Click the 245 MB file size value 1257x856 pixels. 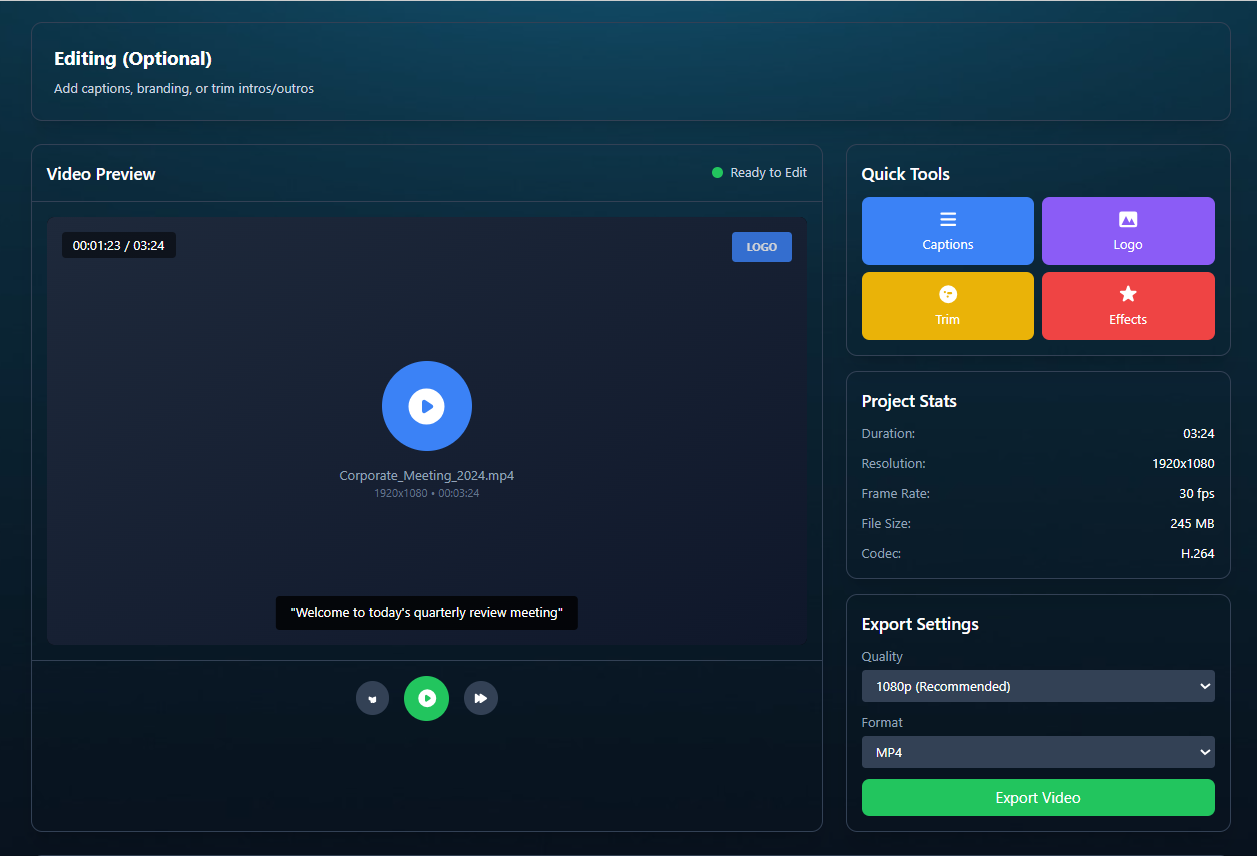click(x=1192, y=524)
